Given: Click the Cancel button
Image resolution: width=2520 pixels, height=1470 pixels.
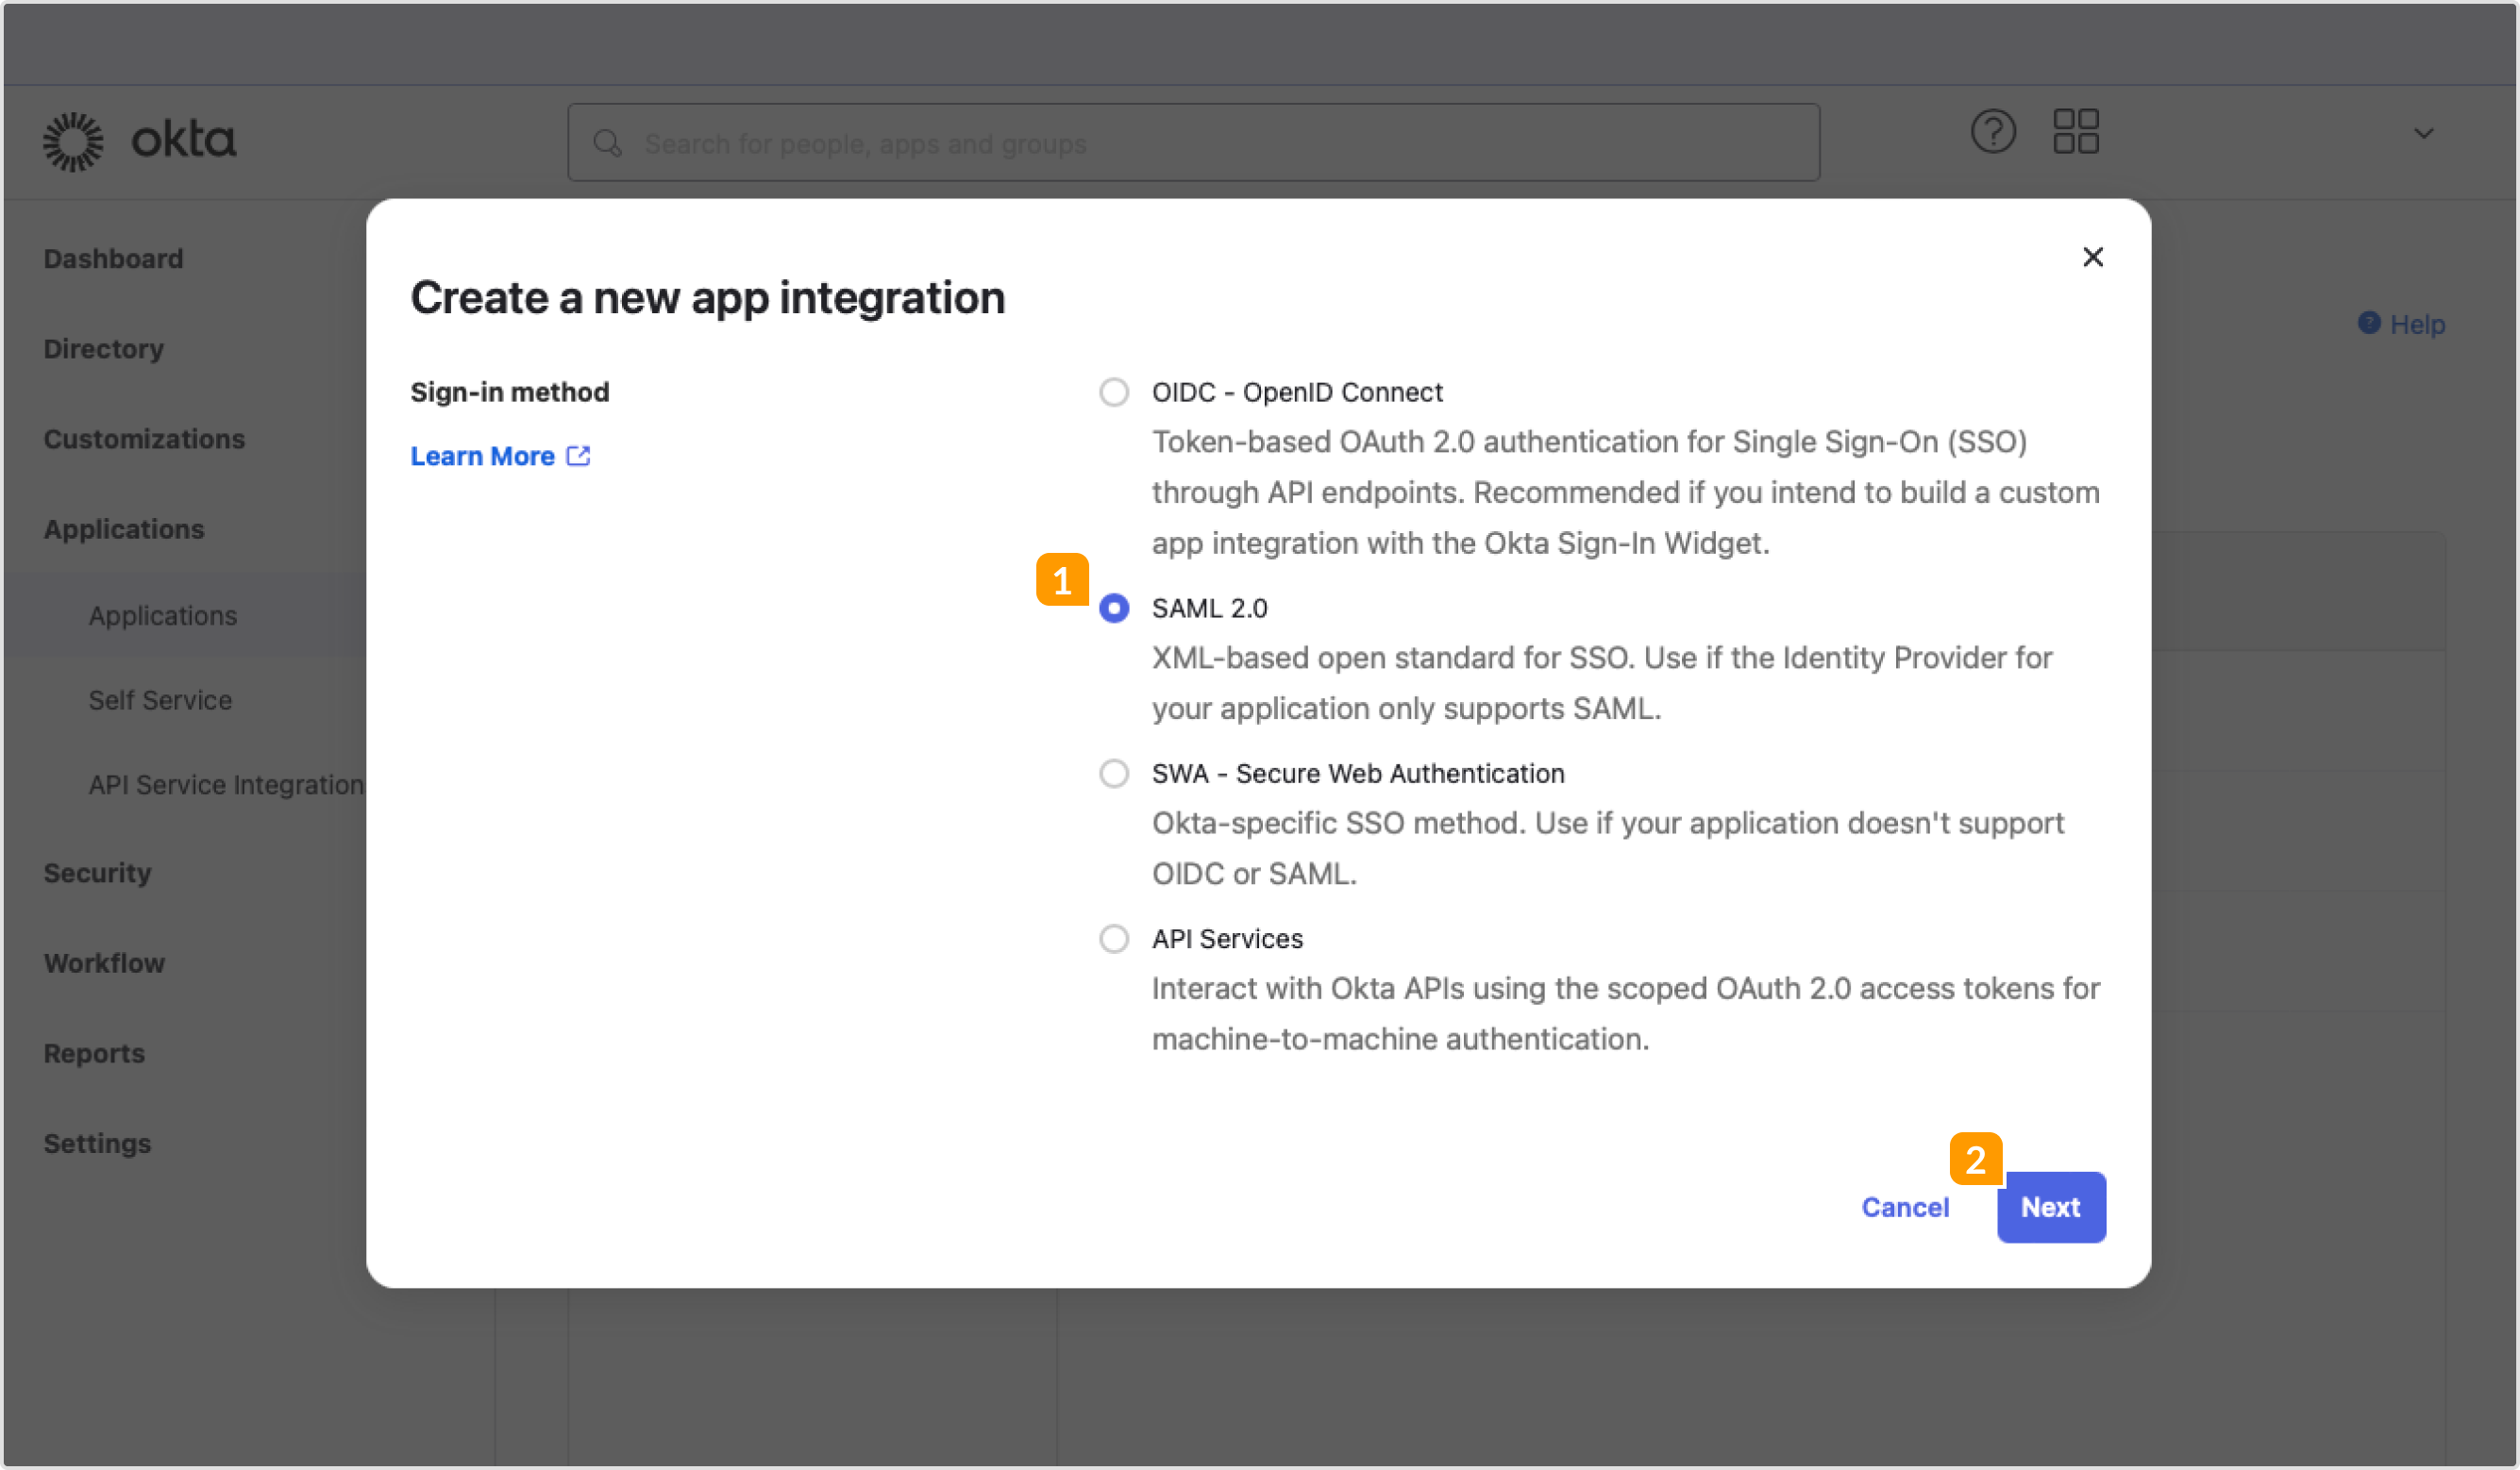Looking at the screenshot, I should [x=1906, y=1206].
